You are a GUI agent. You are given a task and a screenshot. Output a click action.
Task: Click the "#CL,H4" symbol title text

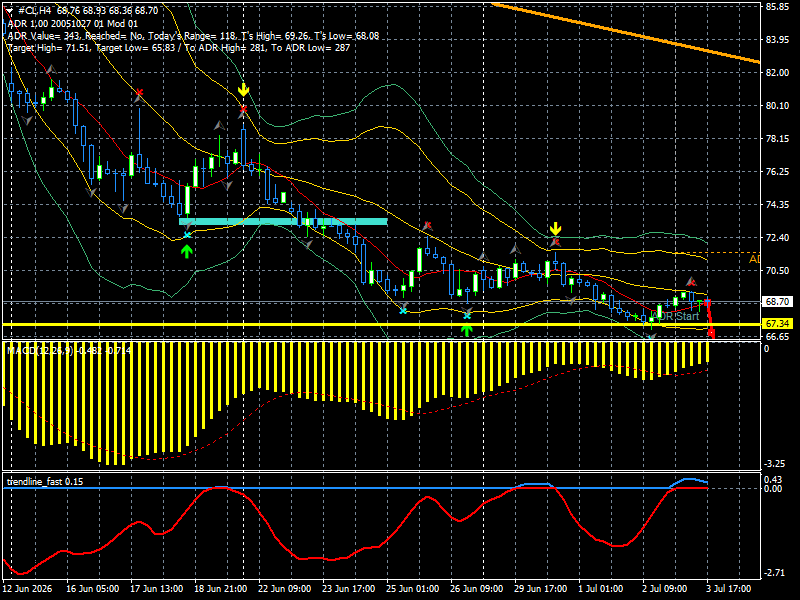35,11
